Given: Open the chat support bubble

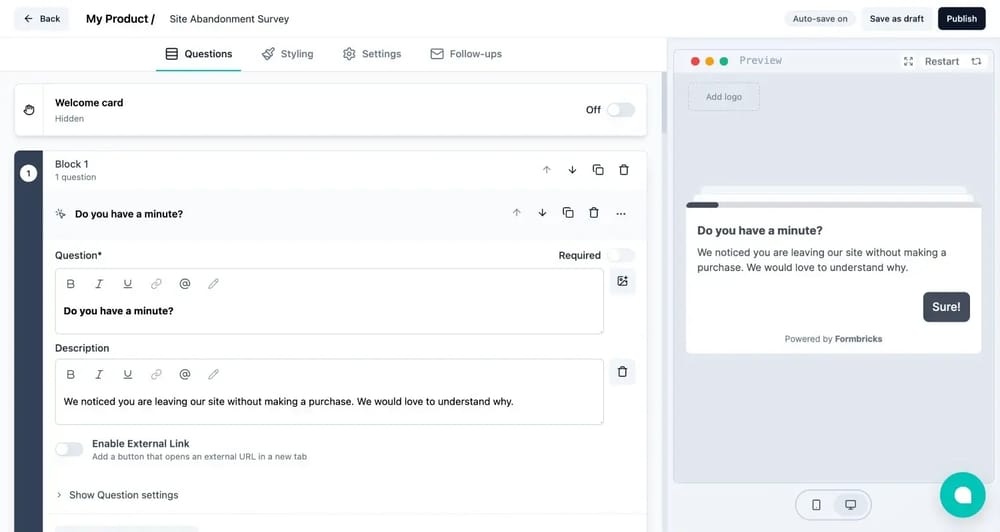Looking at the screenshot, I should tap(962, 494).
